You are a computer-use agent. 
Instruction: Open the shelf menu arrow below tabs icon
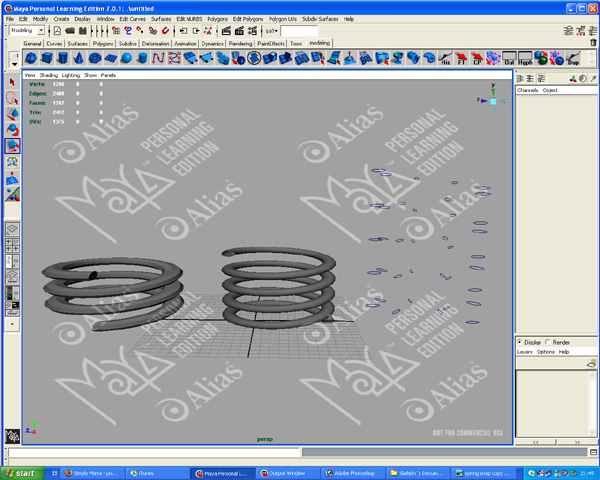point(14,64)
